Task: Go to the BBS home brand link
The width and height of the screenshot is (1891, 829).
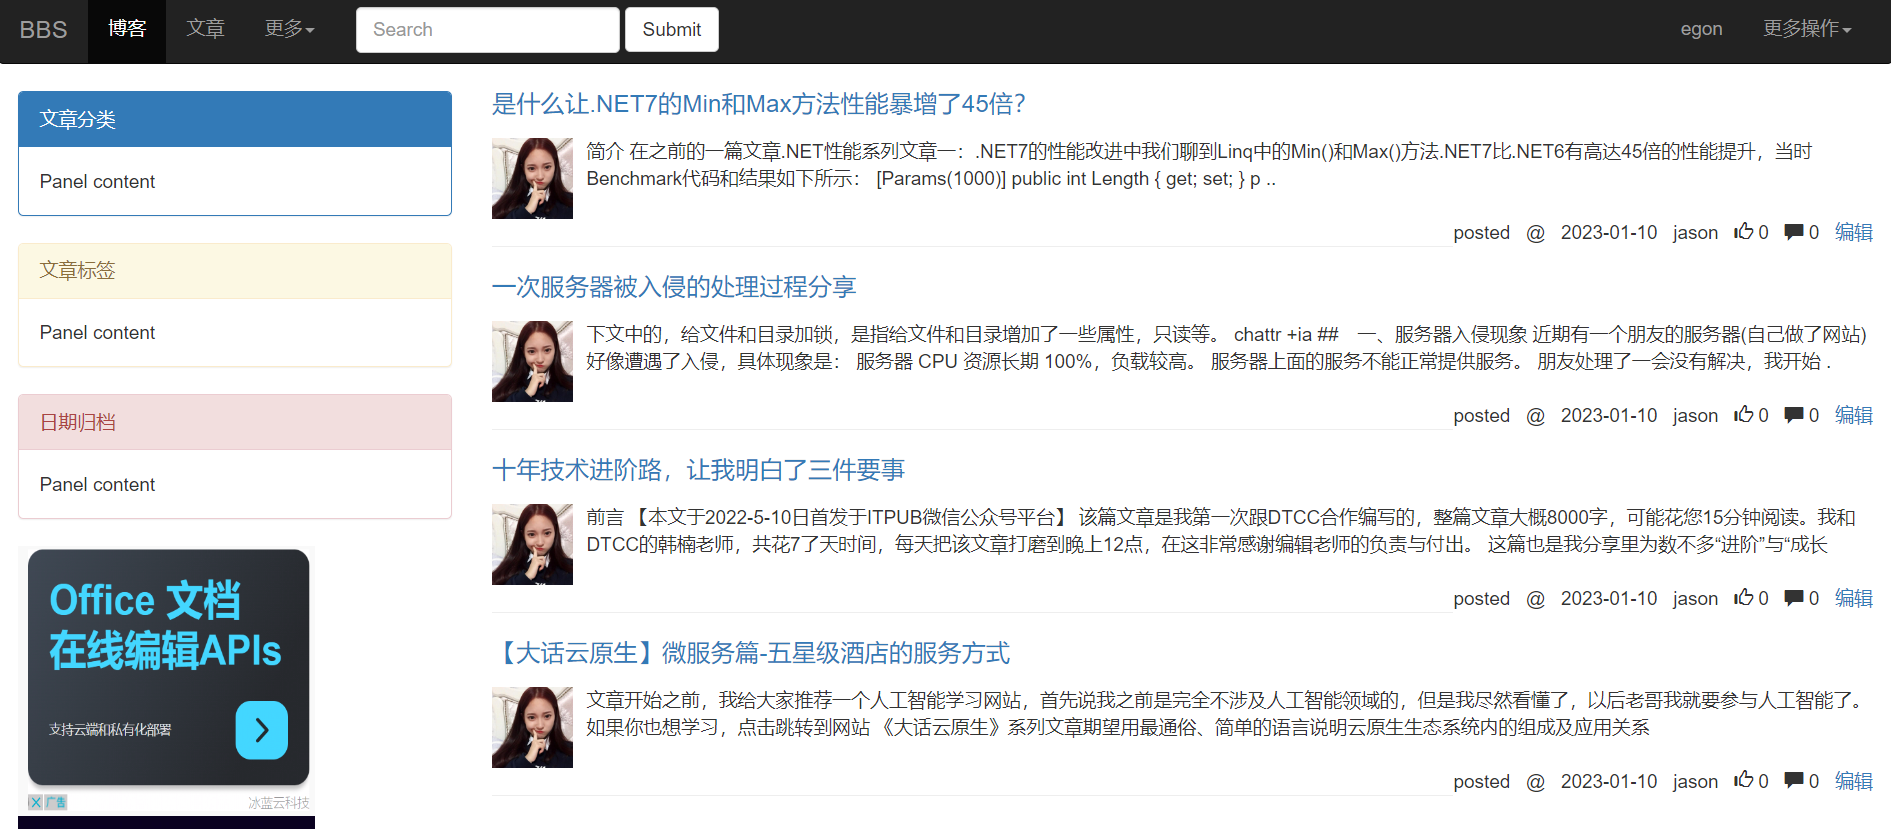Action: (x=43, y=30)
